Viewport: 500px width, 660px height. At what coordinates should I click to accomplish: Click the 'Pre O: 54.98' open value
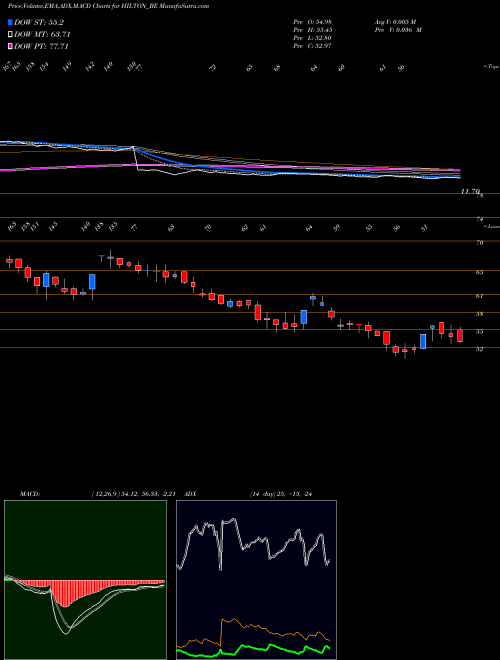(x=313, y=22)
